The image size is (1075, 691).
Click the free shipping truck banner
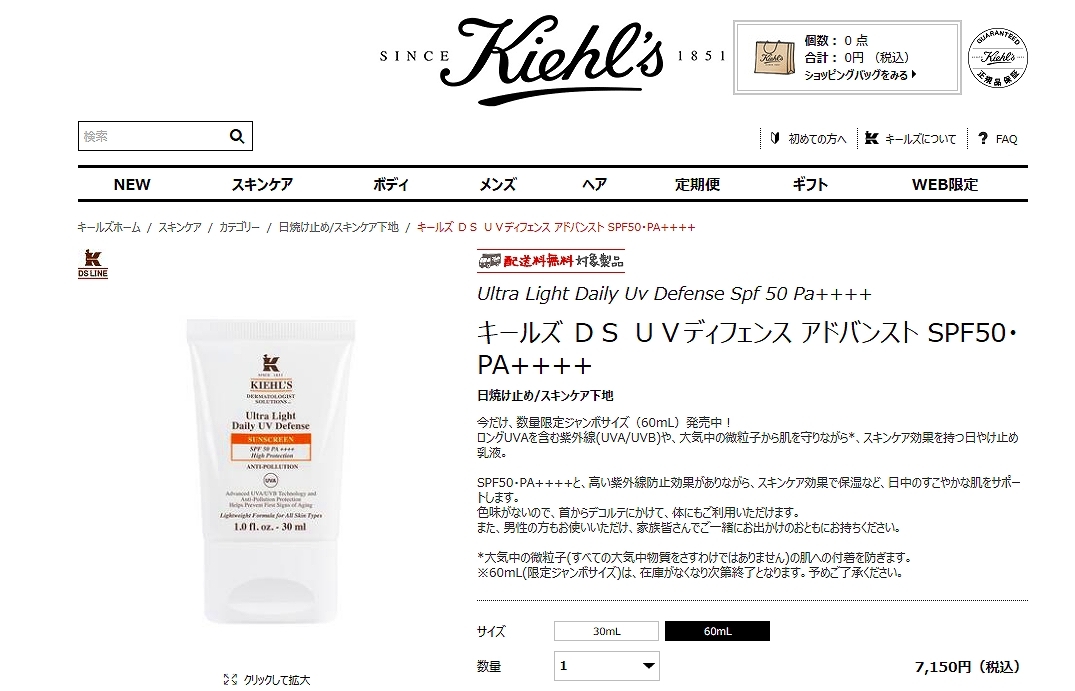[551, 260]
